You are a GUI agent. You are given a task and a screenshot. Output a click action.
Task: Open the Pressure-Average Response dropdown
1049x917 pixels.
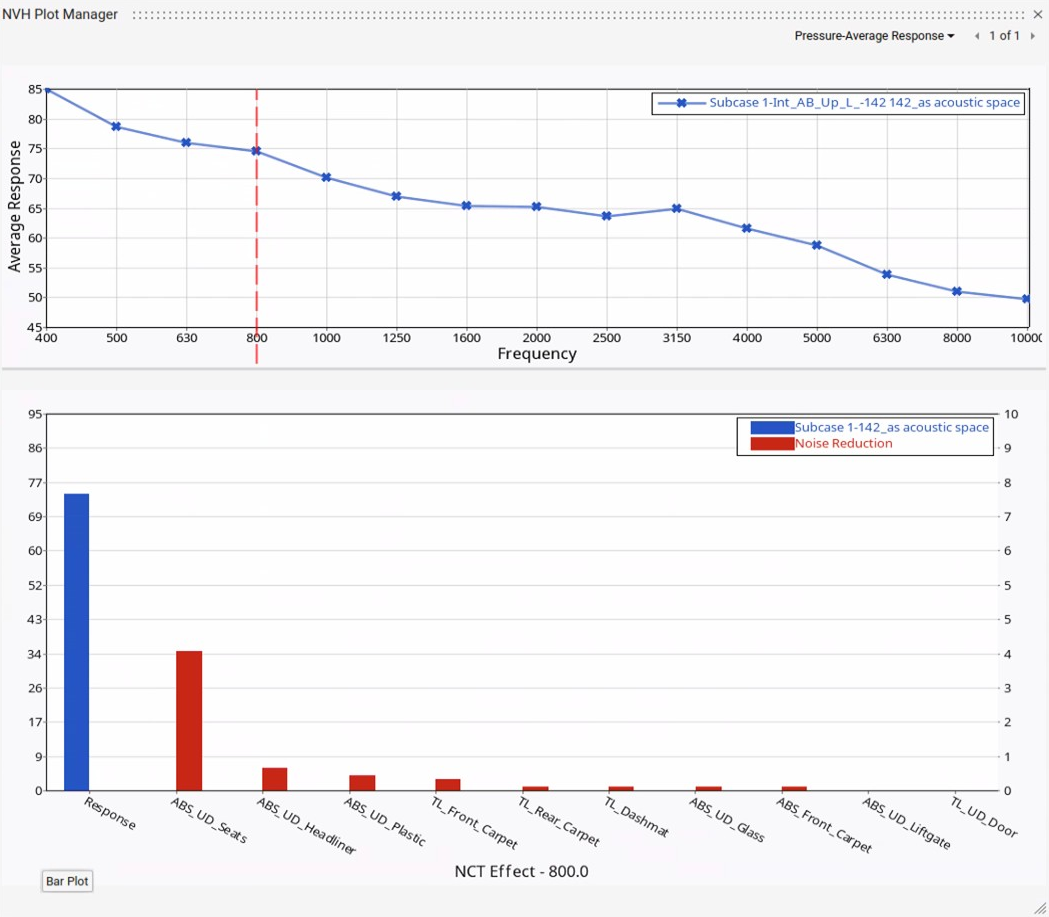874,36
